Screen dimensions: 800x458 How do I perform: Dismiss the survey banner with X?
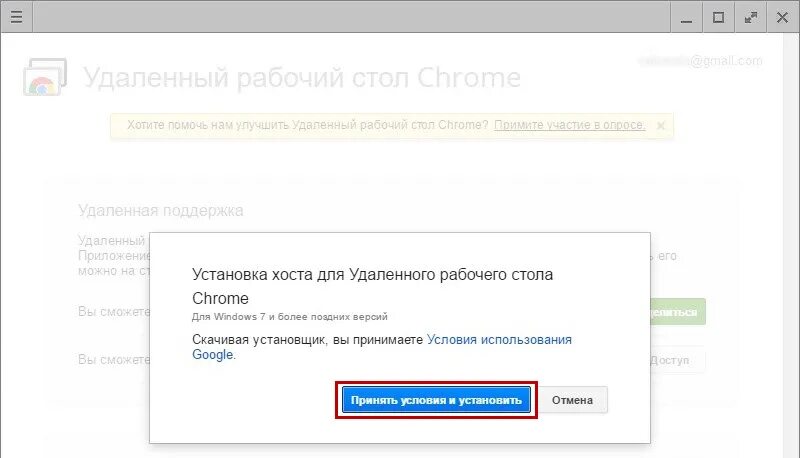661,125
